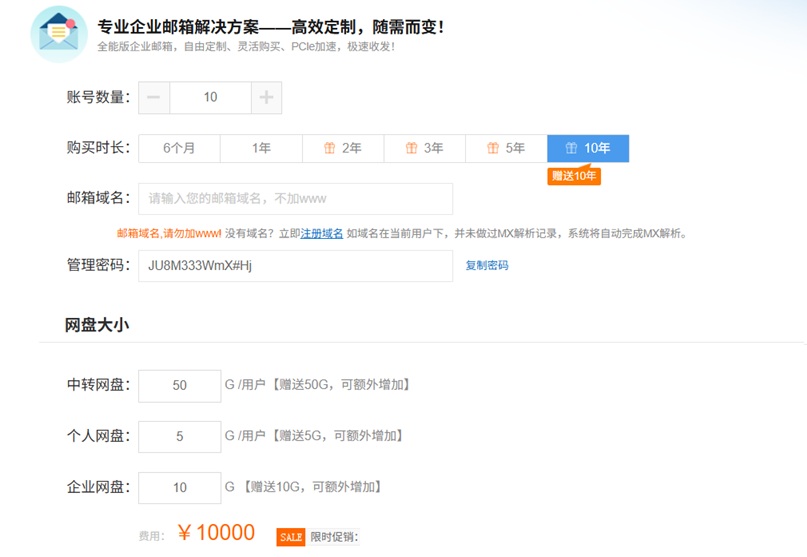Click the 赠送10G，可额外增加 note
Viewport: 807px width, 557px height.
click(312, 486)
